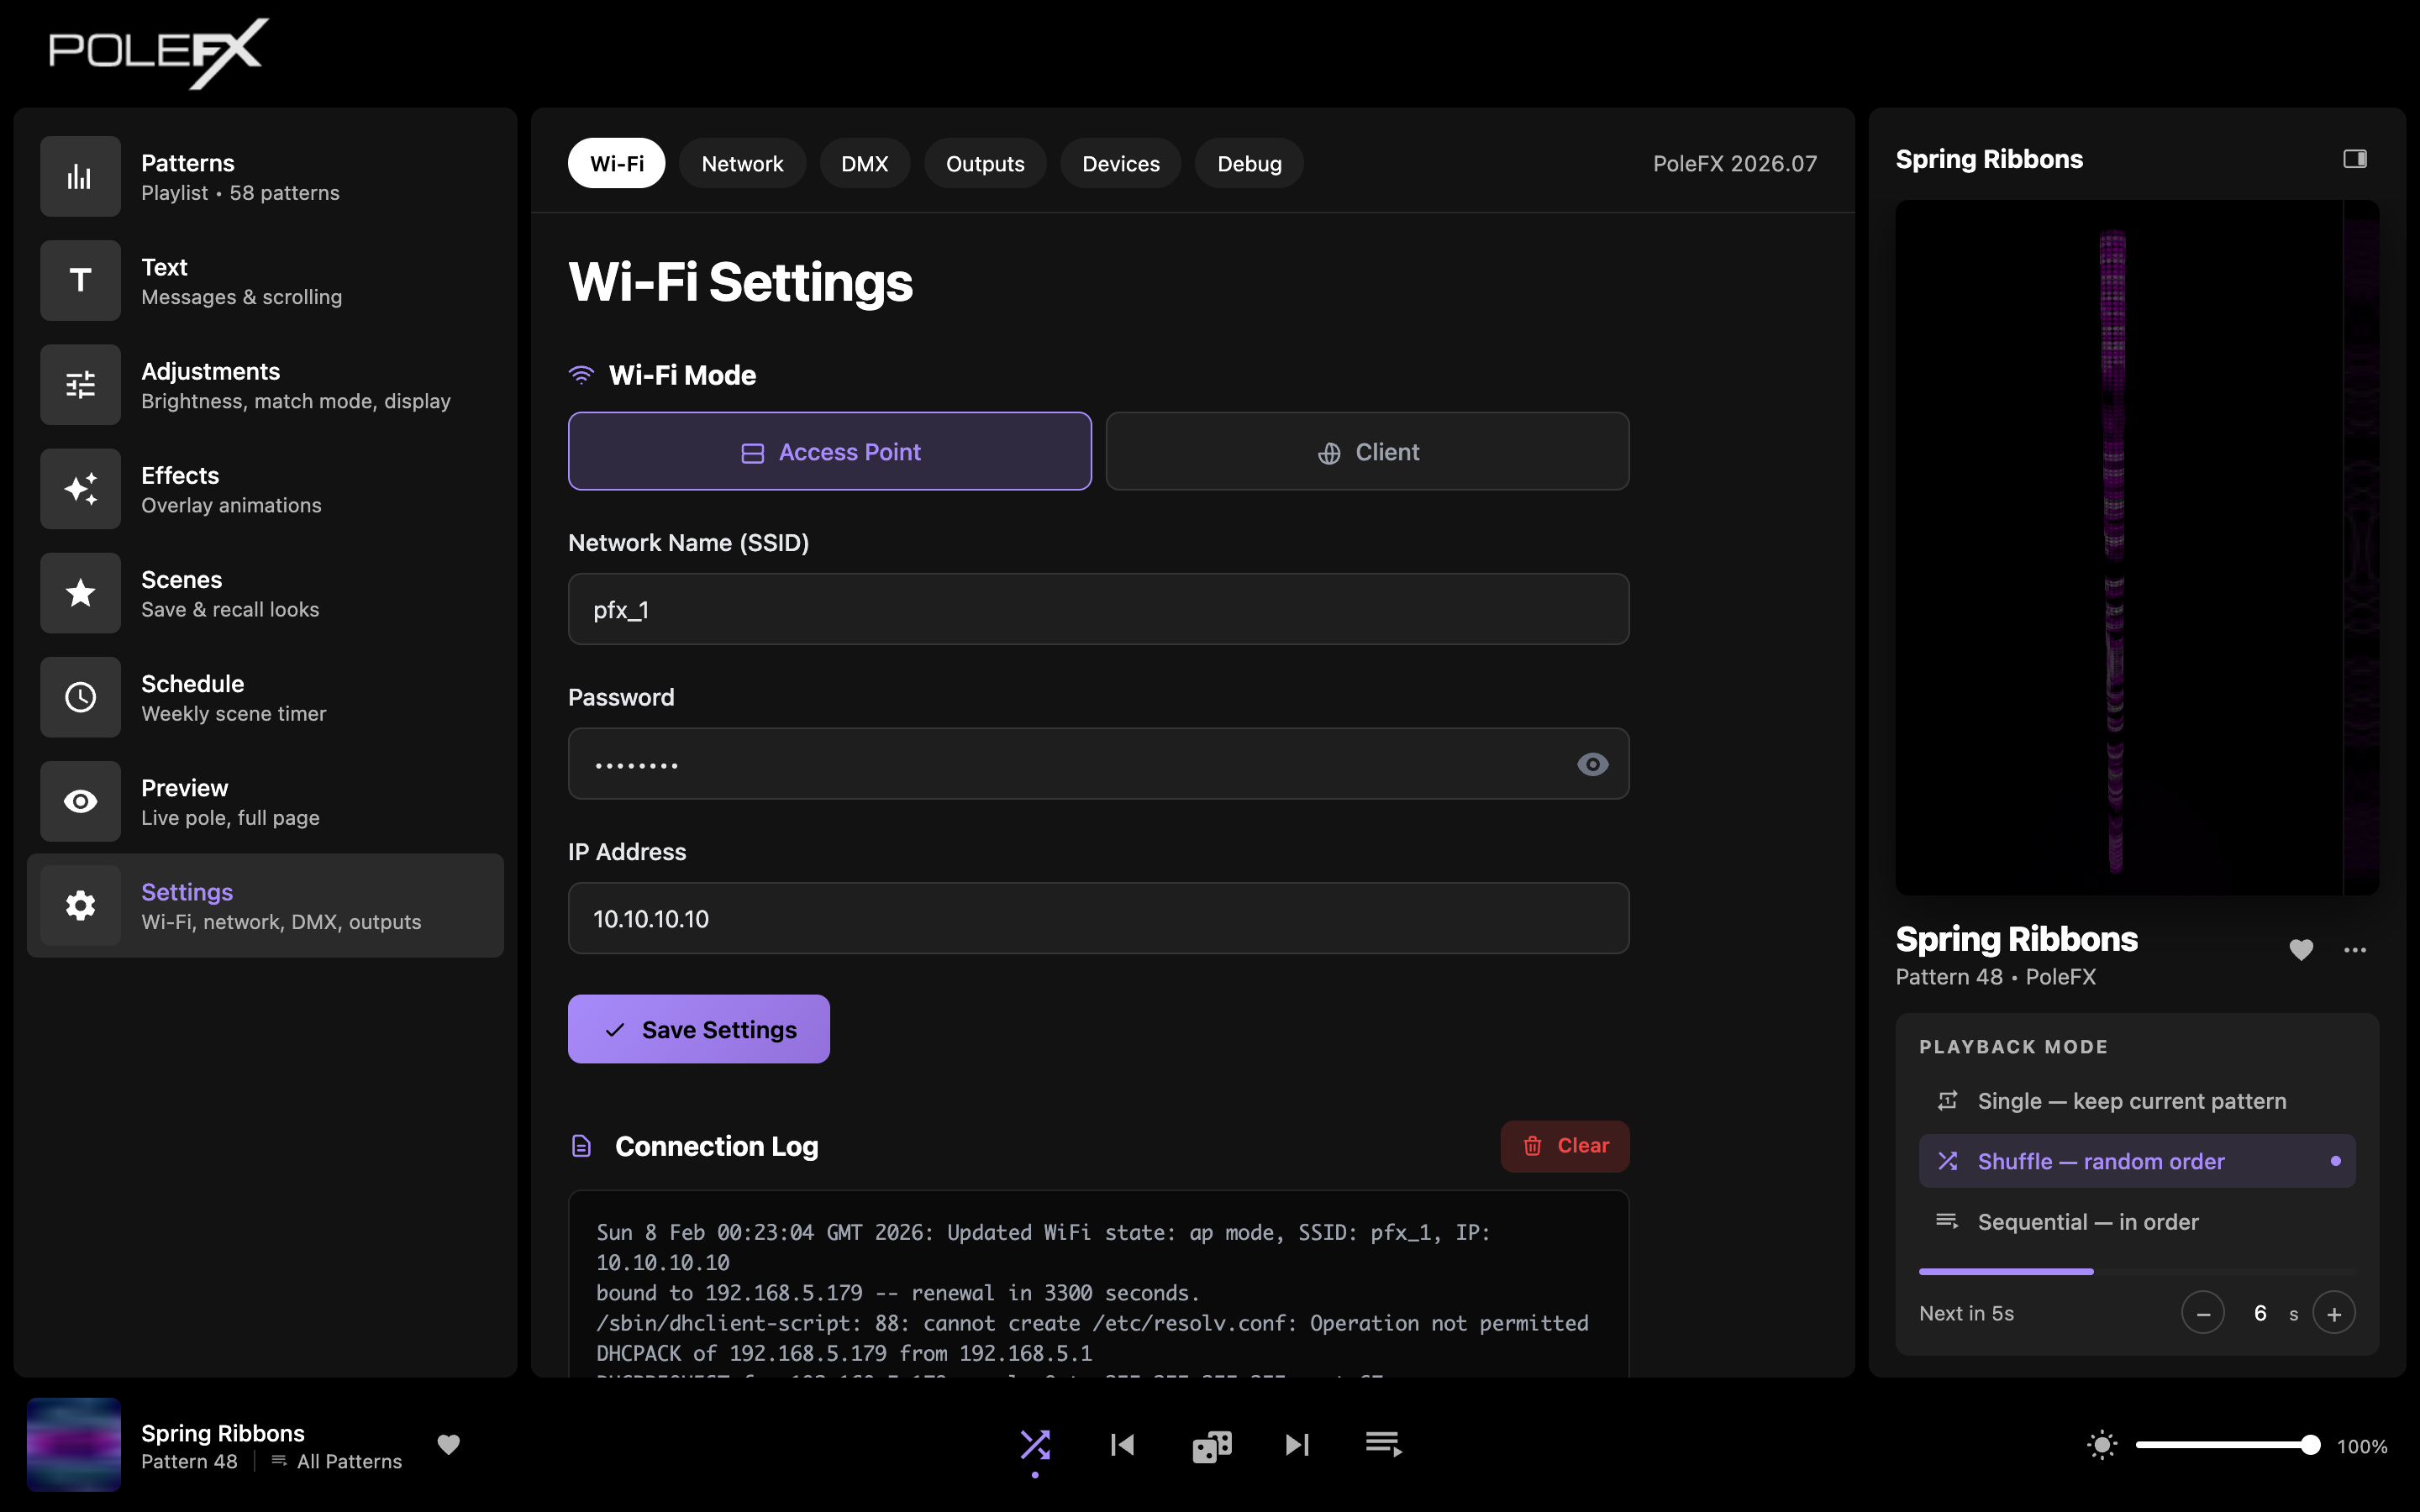Click the Wi-Fi Mode heading icon

pyautogui.click(x=581, y=375)
